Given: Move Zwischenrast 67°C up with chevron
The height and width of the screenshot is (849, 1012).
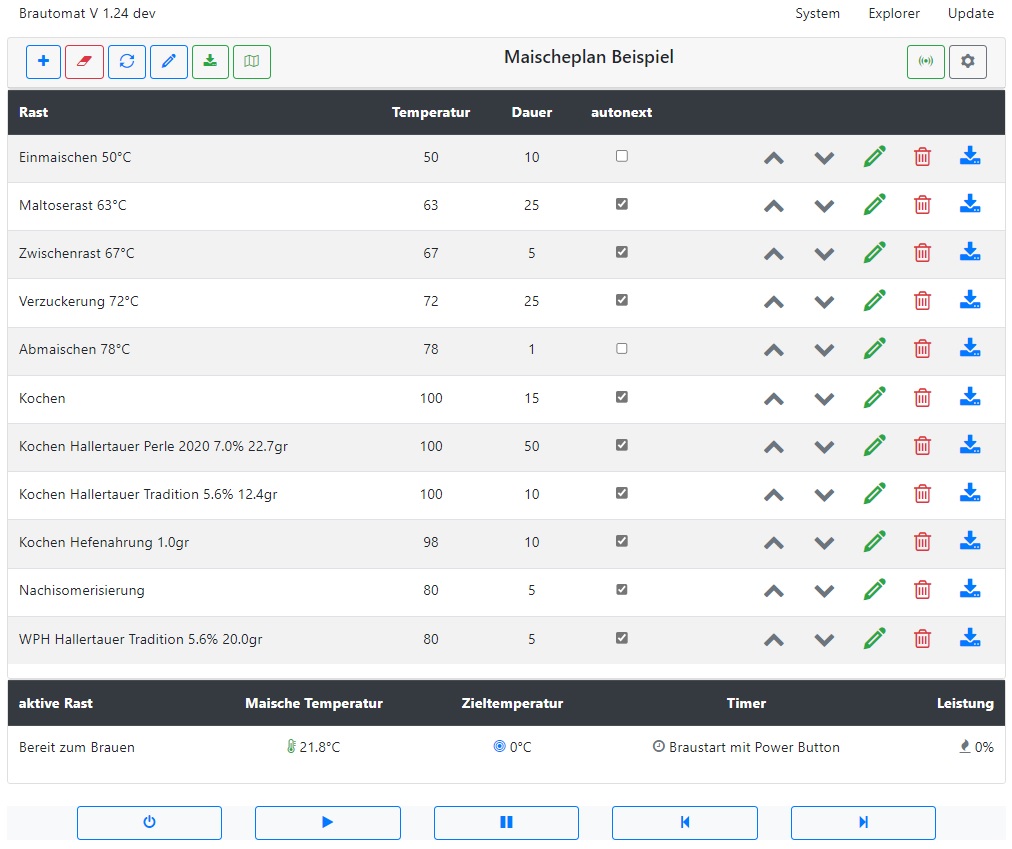Looking at the screenshot, I should (x=773, y=254).
